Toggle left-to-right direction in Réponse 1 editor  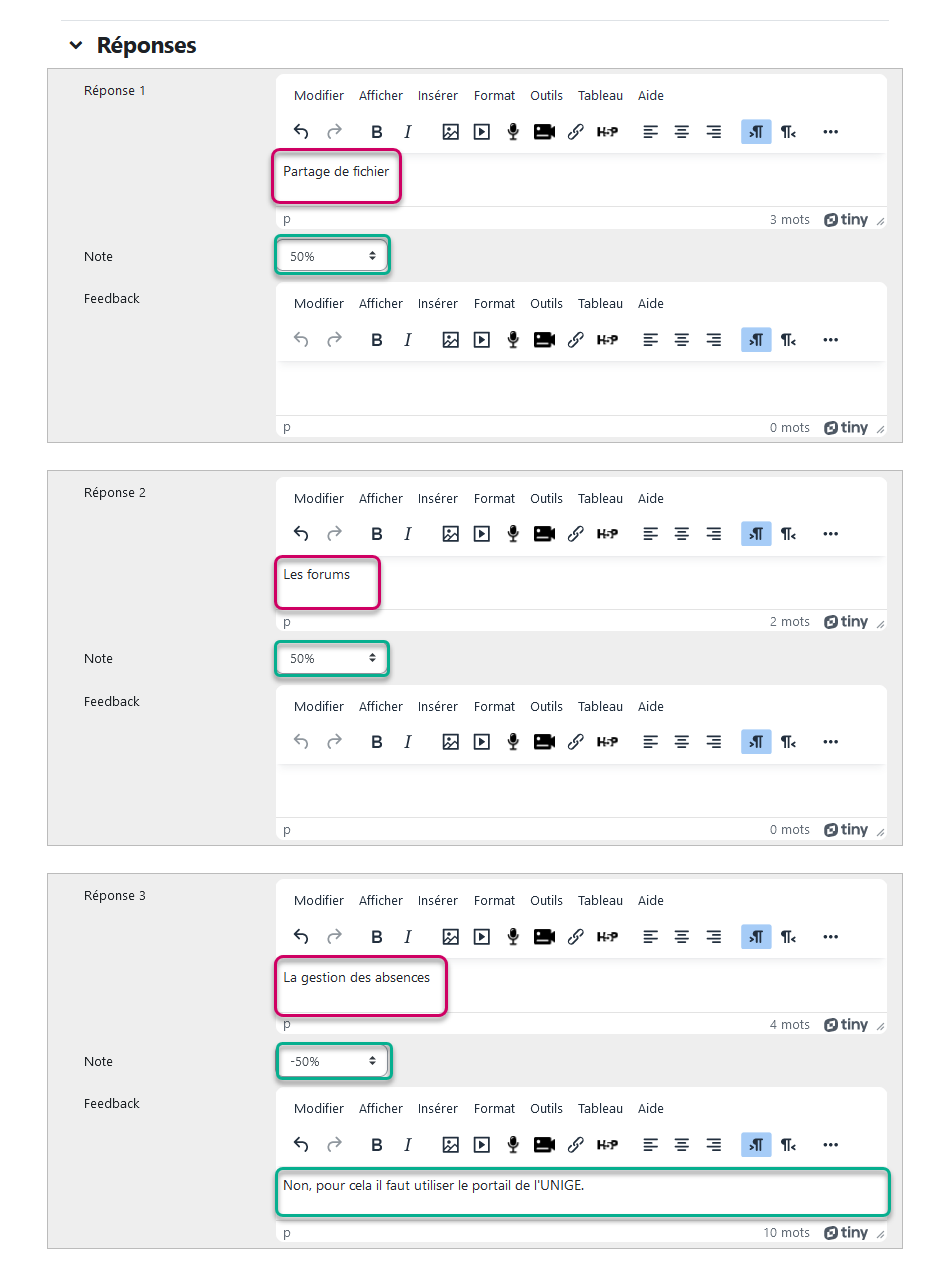756,132
